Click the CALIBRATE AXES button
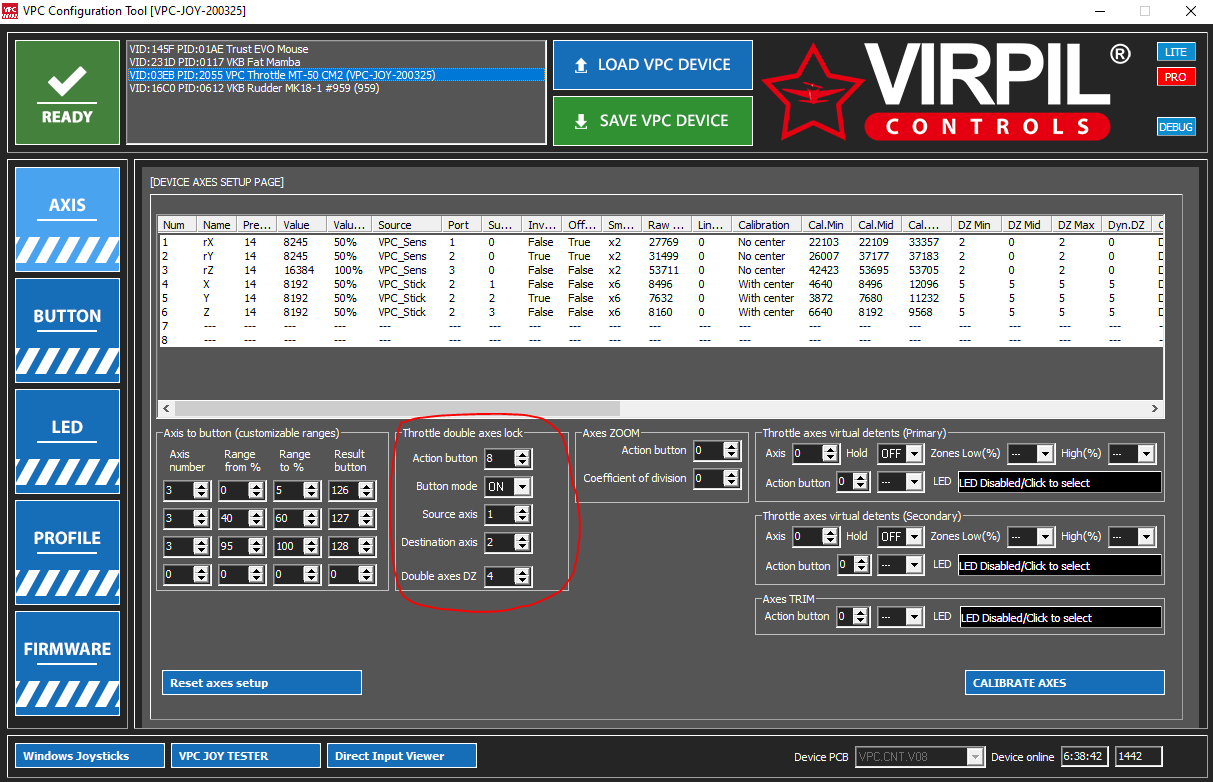Image resolution: width=1213 pixels, height=782 pixels. [1065, 683]
